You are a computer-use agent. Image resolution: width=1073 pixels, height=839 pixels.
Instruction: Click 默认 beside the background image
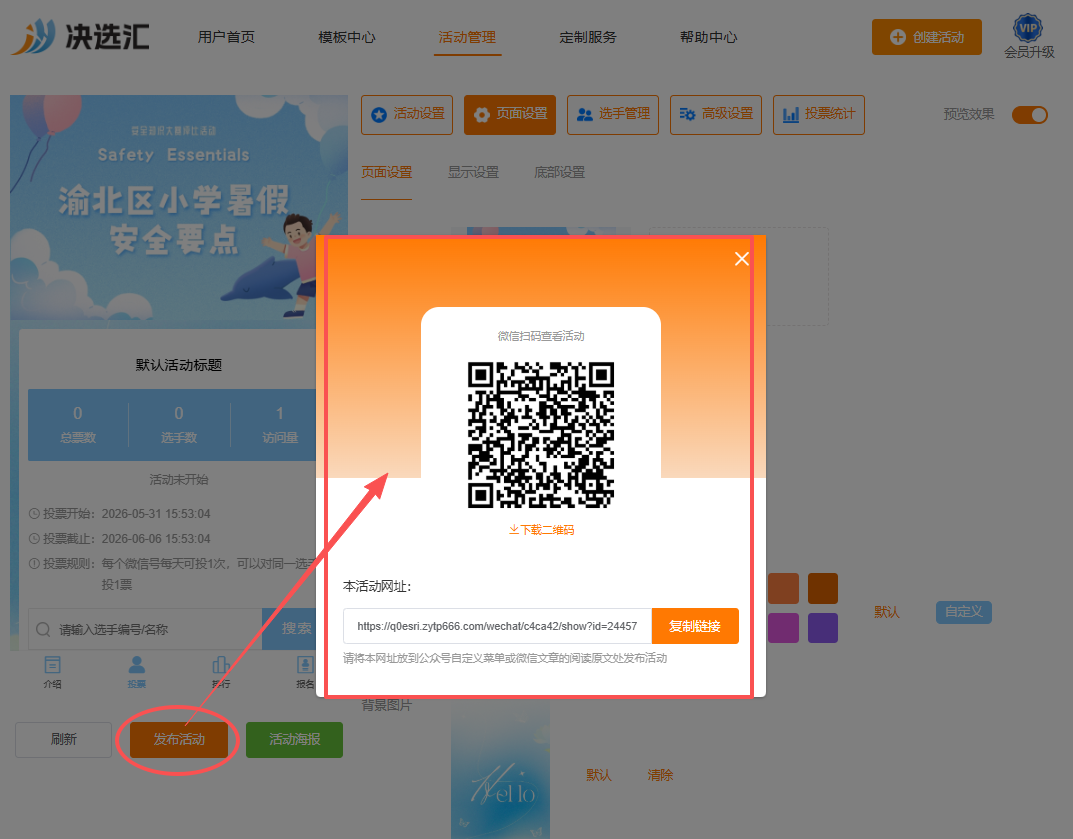point(599,775)
